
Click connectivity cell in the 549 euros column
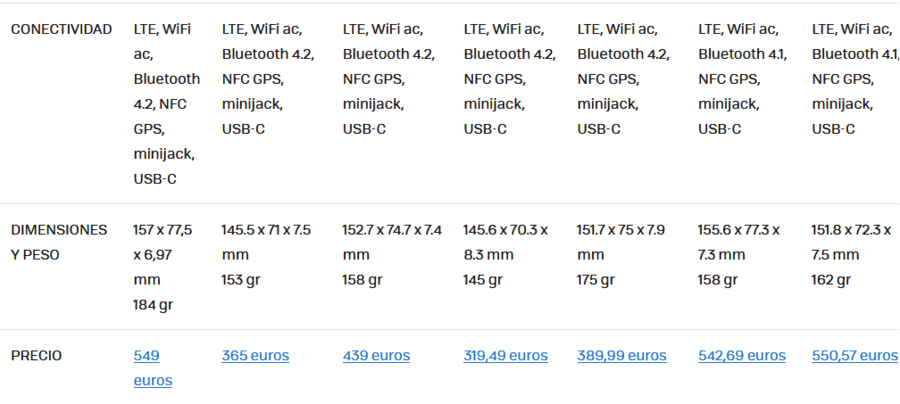pos(167,104)
